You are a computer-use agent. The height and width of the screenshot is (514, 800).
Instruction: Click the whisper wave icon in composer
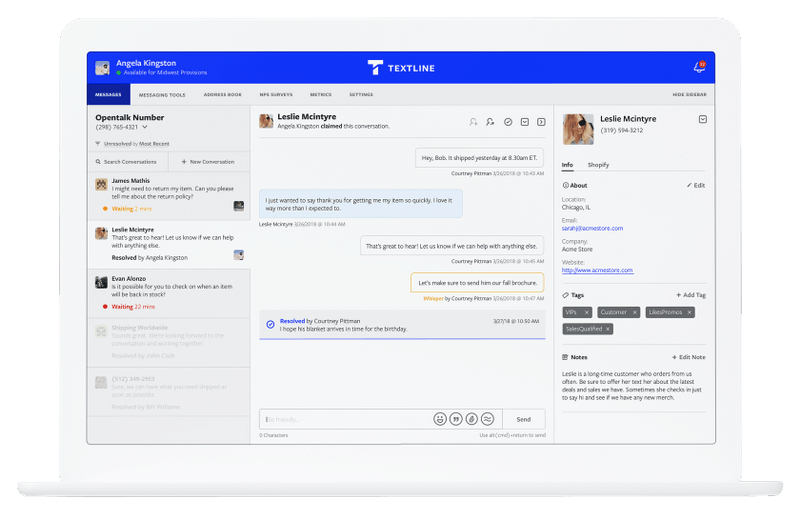click(487, 419)
